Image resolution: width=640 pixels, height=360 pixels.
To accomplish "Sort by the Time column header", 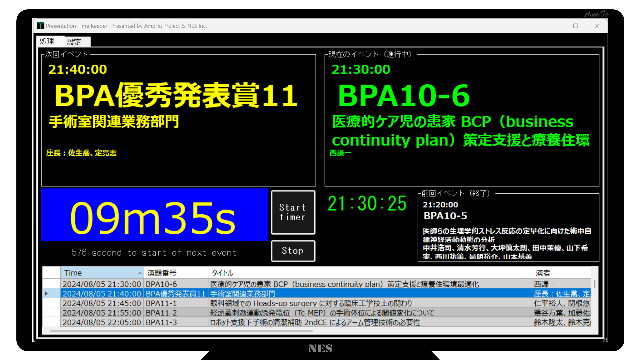I will [102, 273].
